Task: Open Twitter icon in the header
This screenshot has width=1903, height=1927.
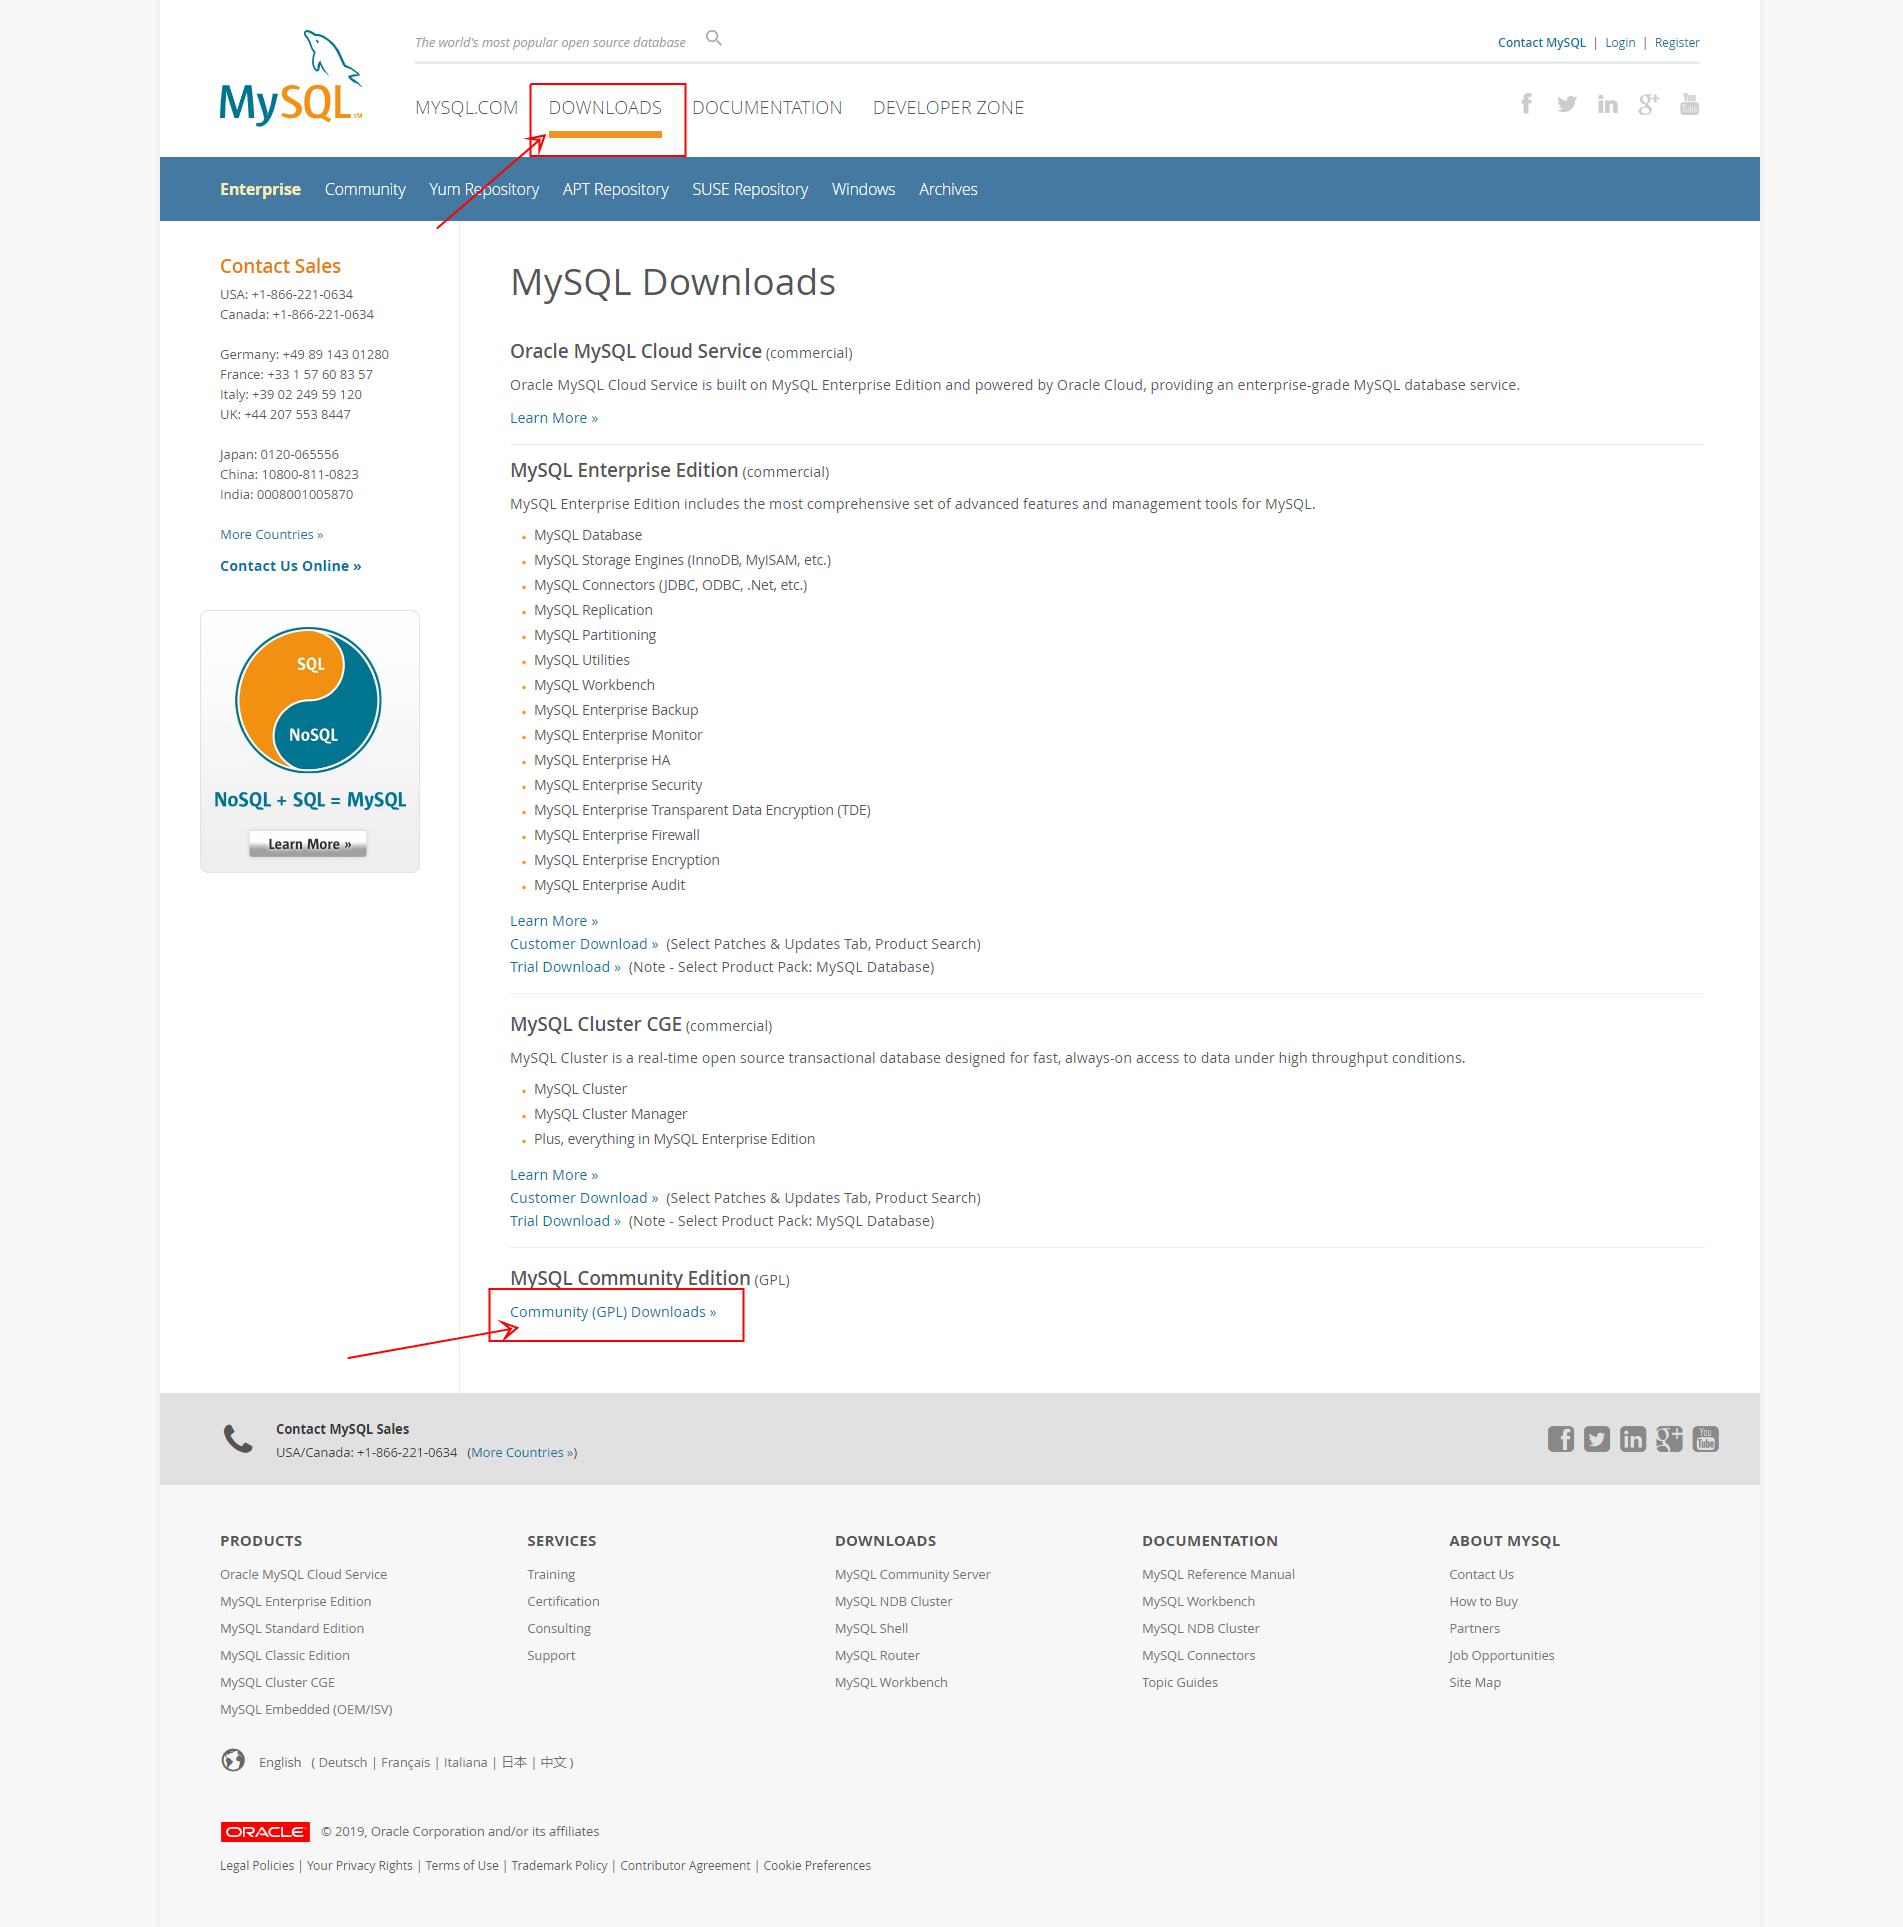Action: tap(1567, 104)
